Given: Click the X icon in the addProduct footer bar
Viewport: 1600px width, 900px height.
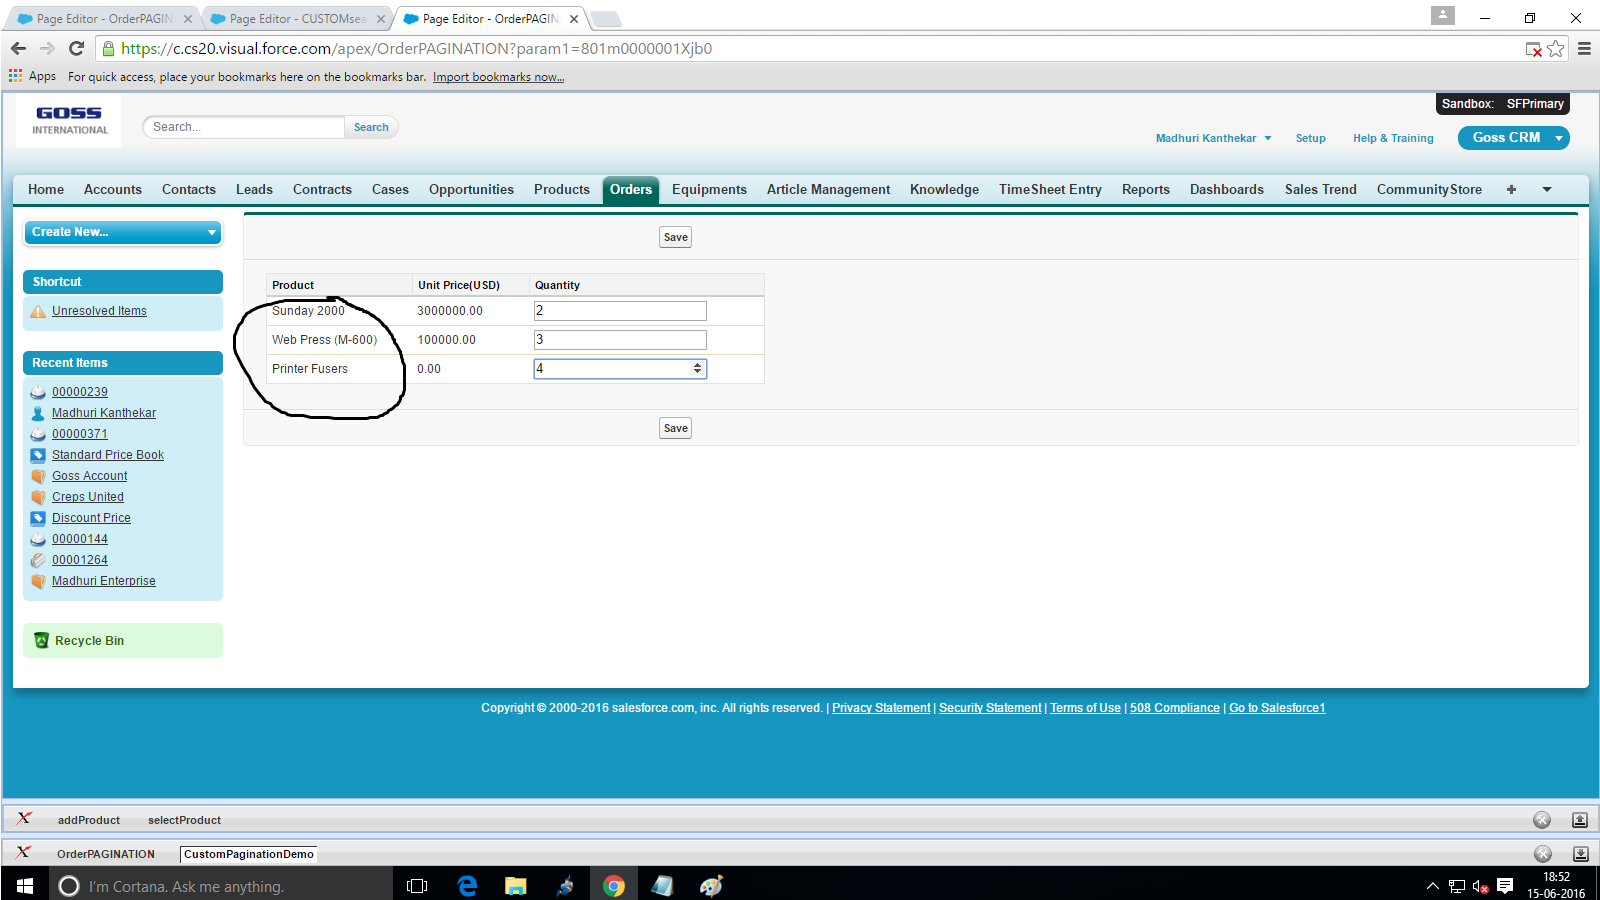Looking at the screenshot, I should [x=24, y=819].
